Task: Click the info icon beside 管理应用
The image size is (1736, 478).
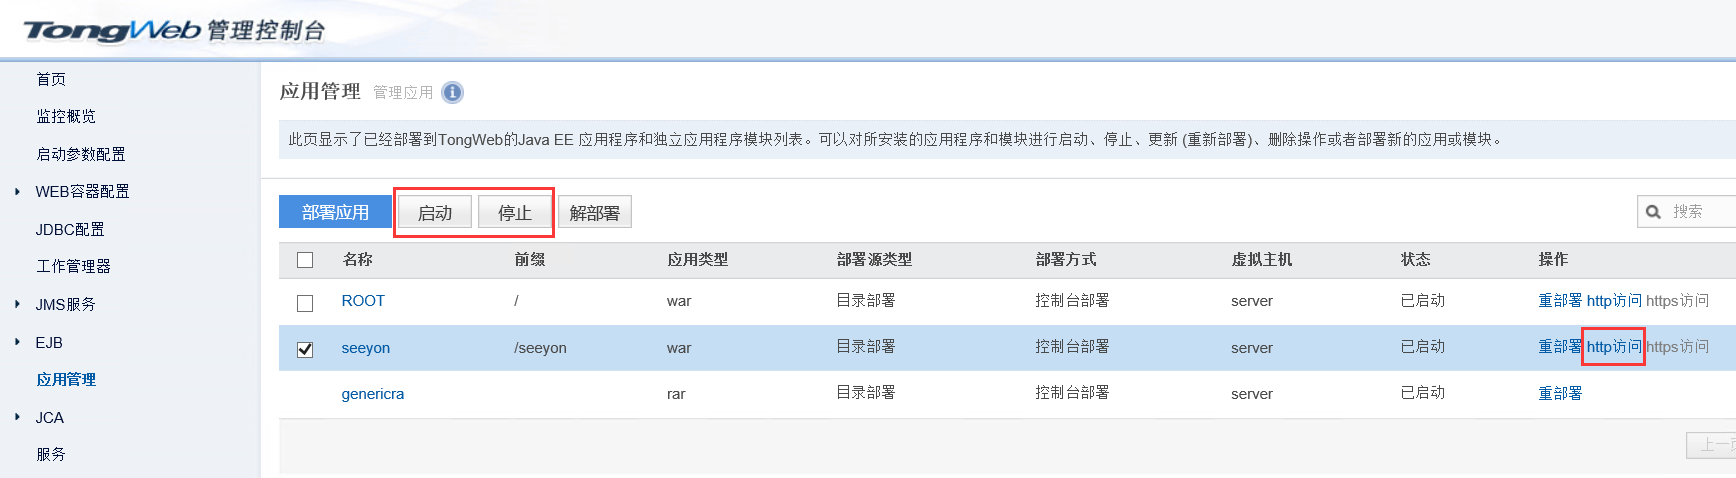Action: tap(453, 93)
